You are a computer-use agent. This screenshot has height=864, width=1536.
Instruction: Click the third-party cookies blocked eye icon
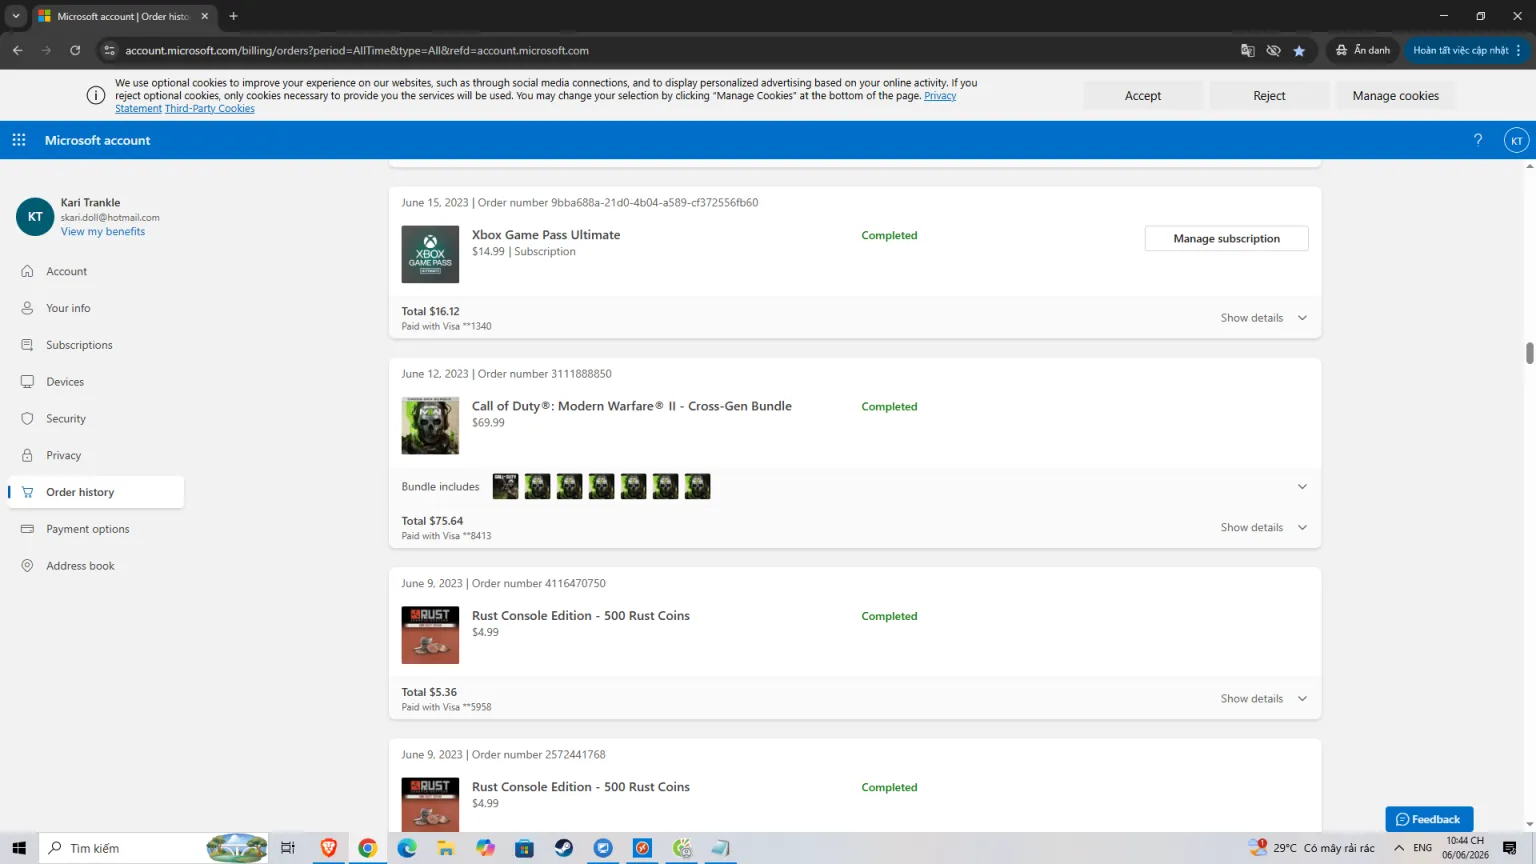click(1273, 50)
